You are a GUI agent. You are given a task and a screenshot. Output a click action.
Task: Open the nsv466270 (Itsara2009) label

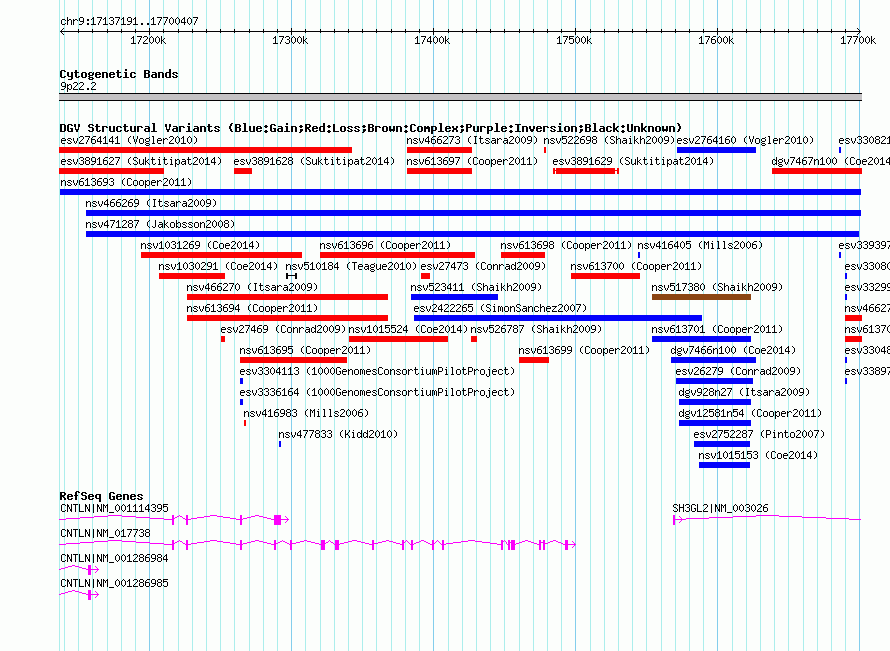253,287
